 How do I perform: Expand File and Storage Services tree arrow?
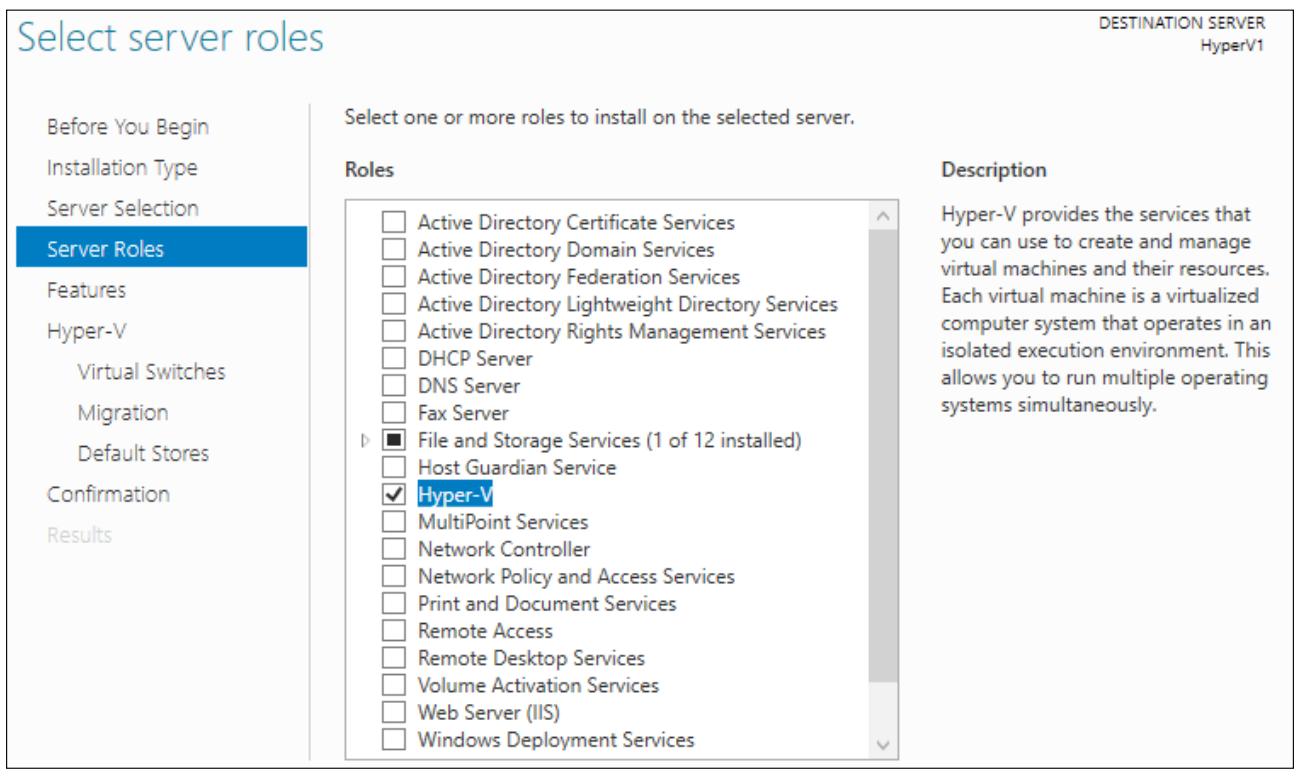point(366,440)
